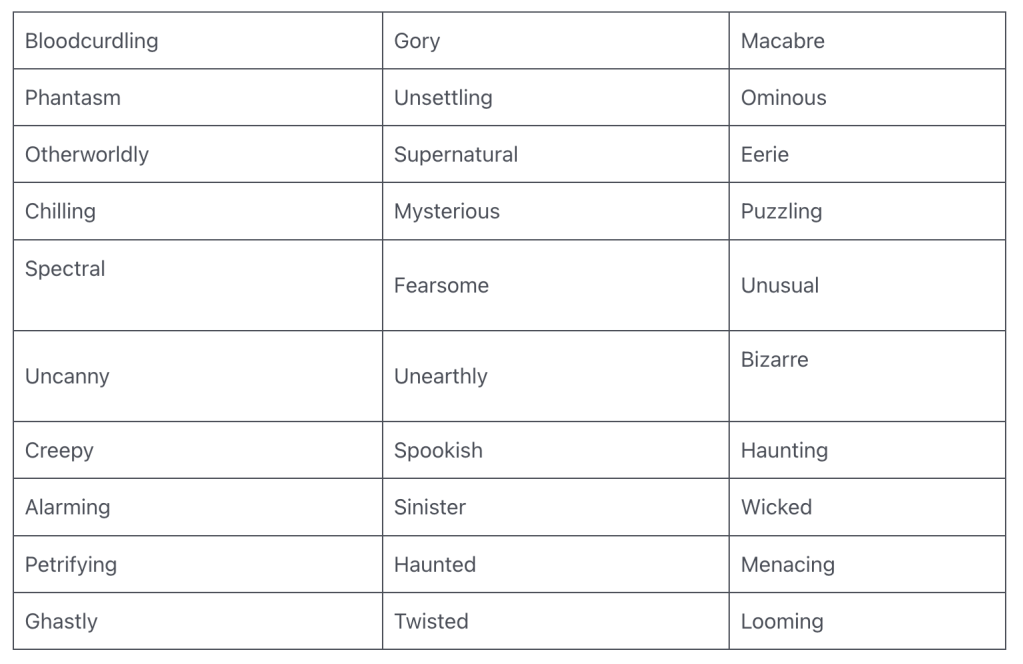Image resolution: width=1023 pixels, height=664 pixels.
Task: Click the Unsettling table cell
Action: 443,98
